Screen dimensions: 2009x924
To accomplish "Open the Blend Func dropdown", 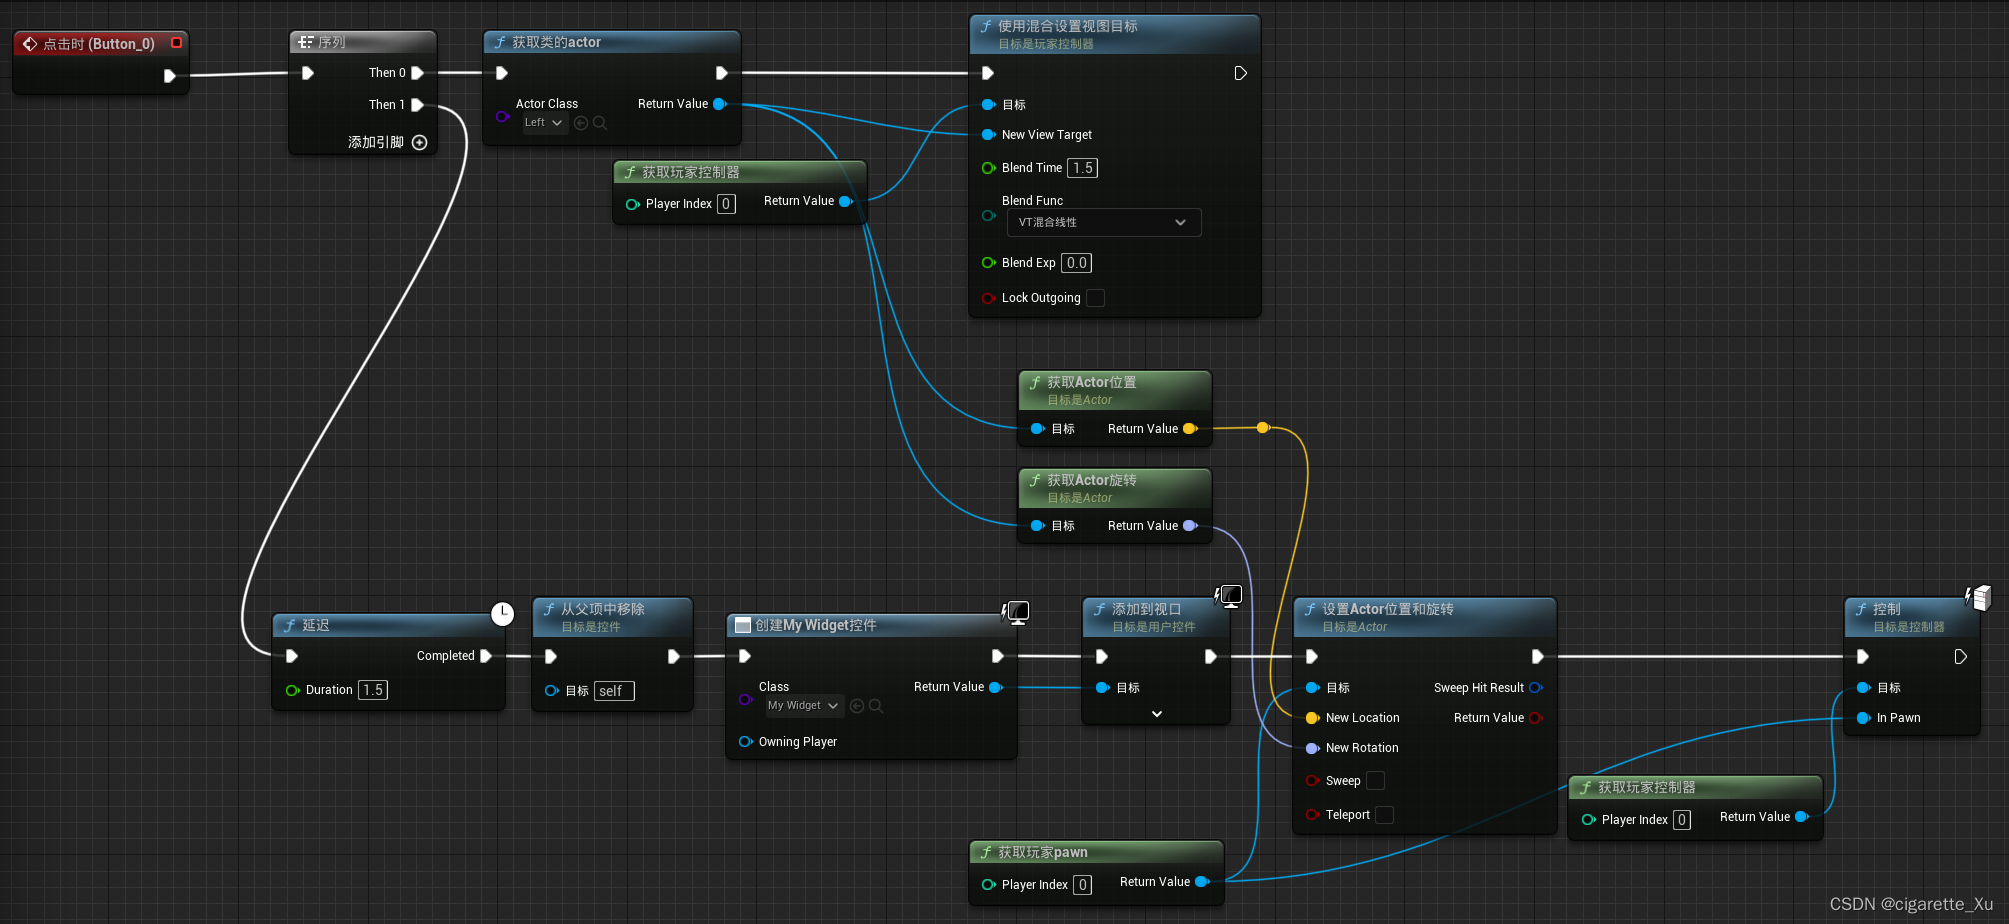I will click(x=1103, y=222).
